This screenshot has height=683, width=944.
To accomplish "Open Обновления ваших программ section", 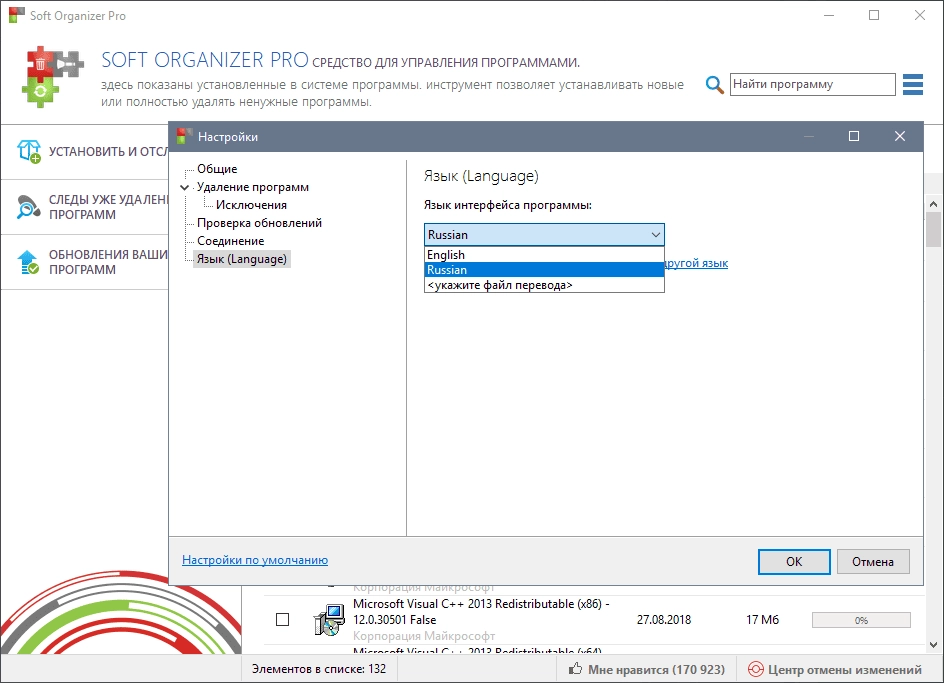I will click(84, 262).
